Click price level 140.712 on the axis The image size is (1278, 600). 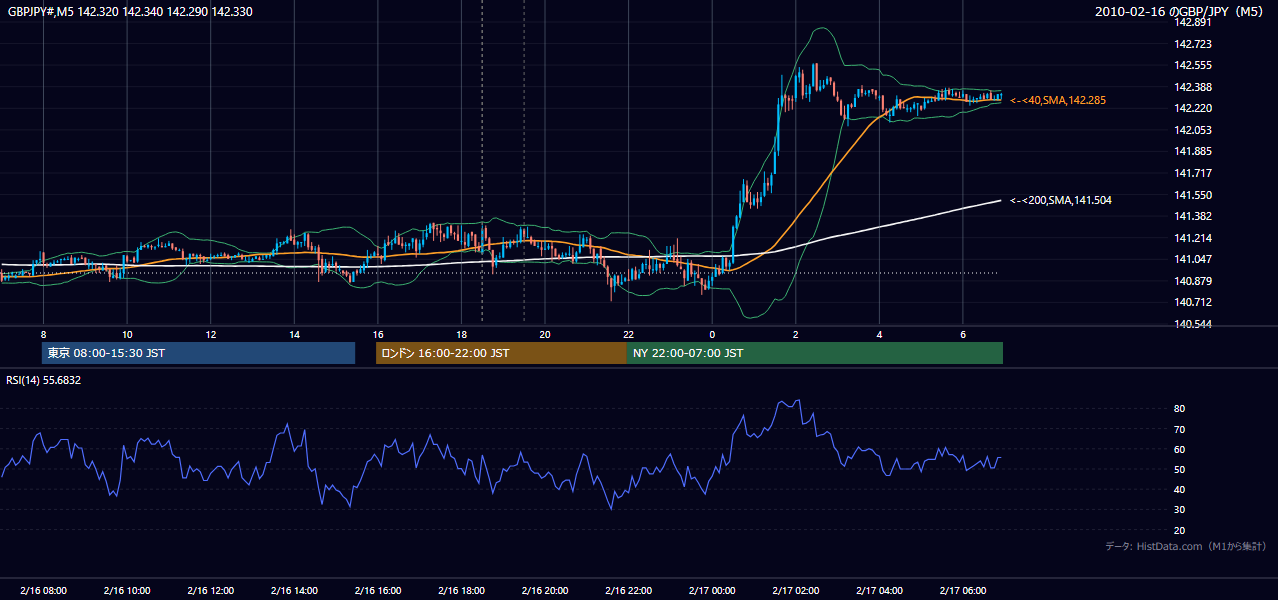coord(1192,302)
